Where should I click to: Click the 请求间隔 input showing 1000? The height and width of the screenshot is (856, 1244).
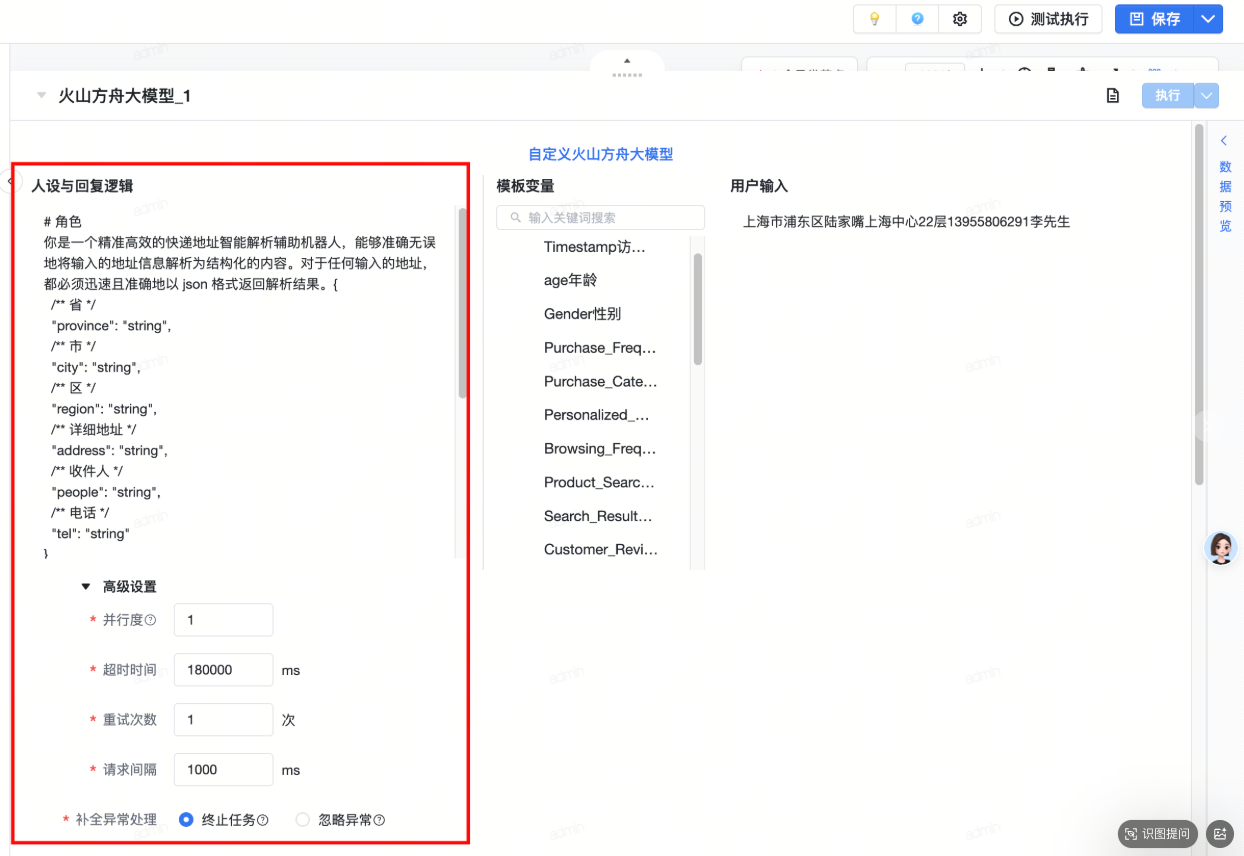click(x=223, y=770)
